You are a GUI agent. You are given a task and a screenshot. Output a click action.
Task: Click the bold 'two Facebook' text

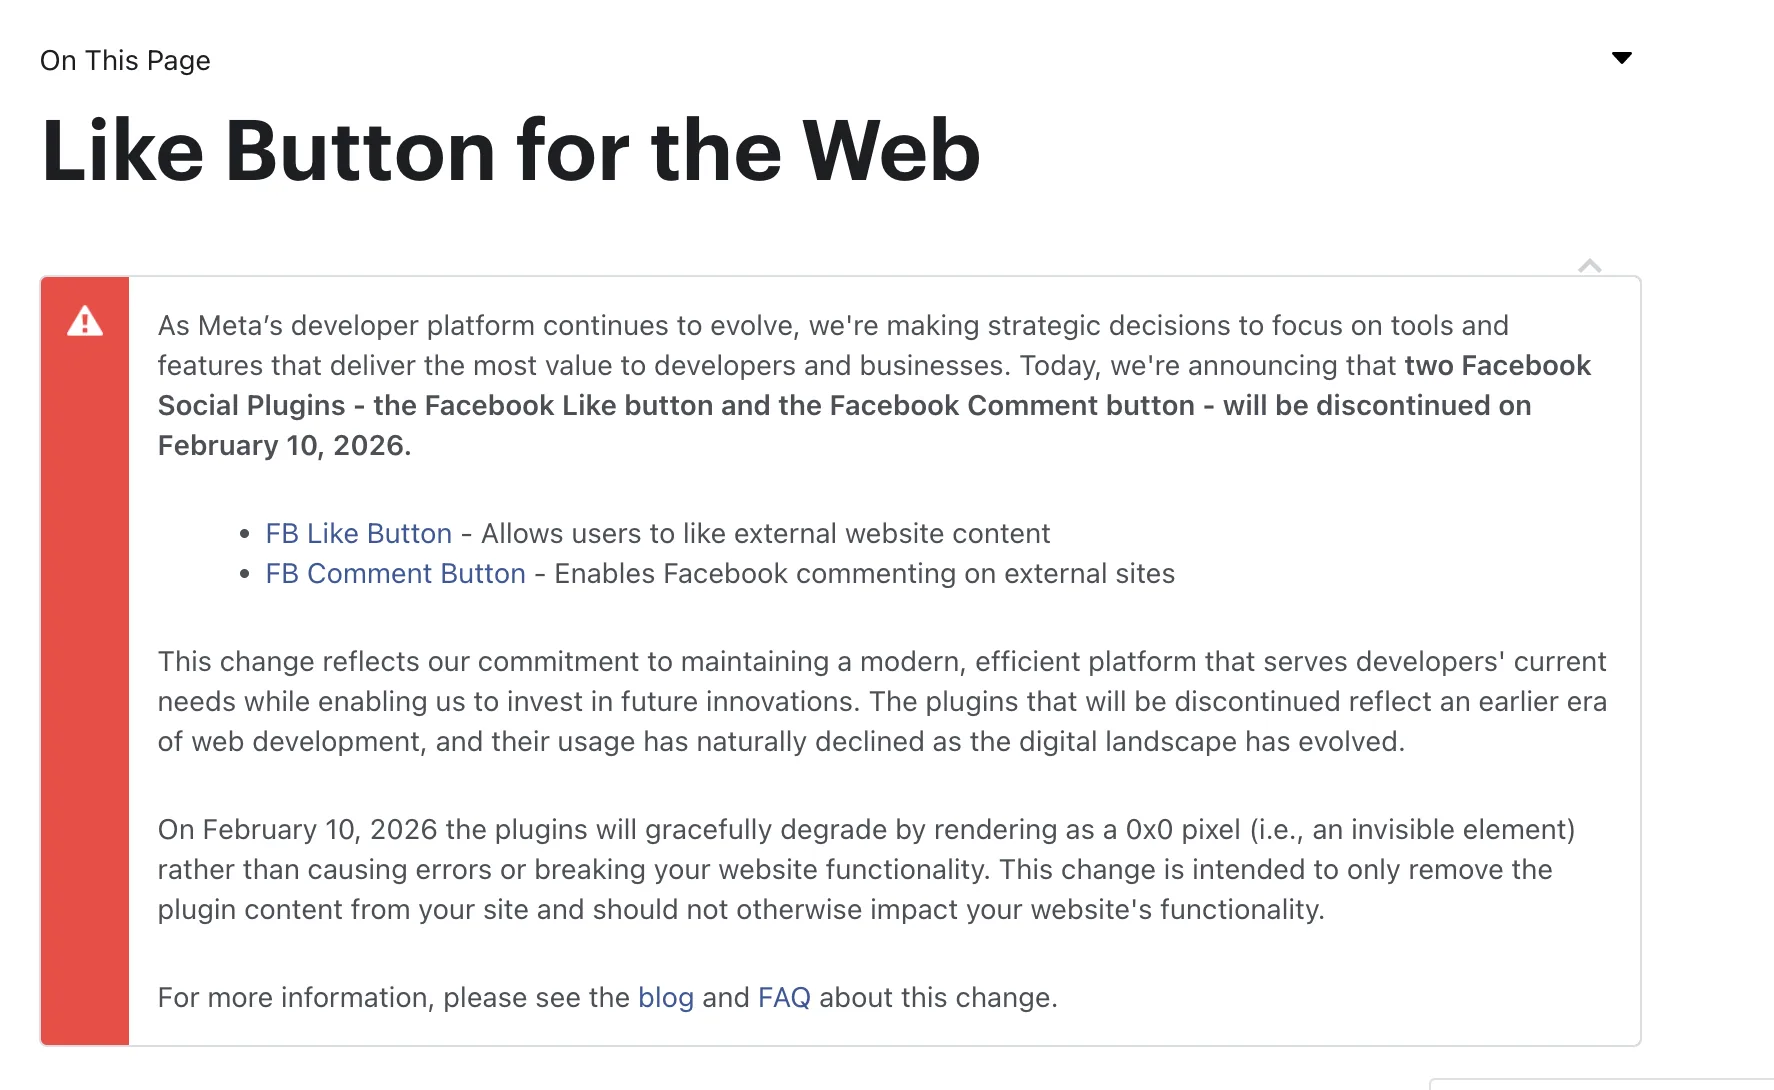tap(1497, 366)
